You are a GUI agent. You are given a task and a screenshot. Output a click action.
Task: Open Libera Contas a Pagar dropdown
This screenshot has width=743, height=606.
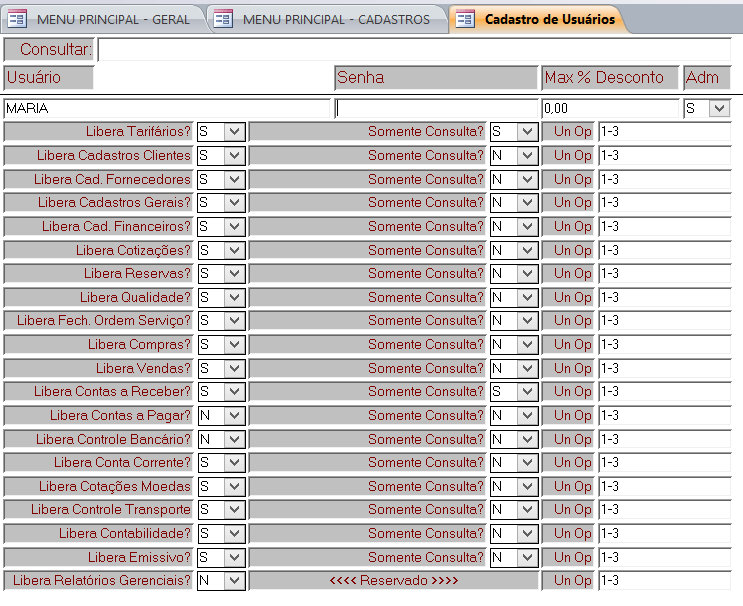[234, 415]
